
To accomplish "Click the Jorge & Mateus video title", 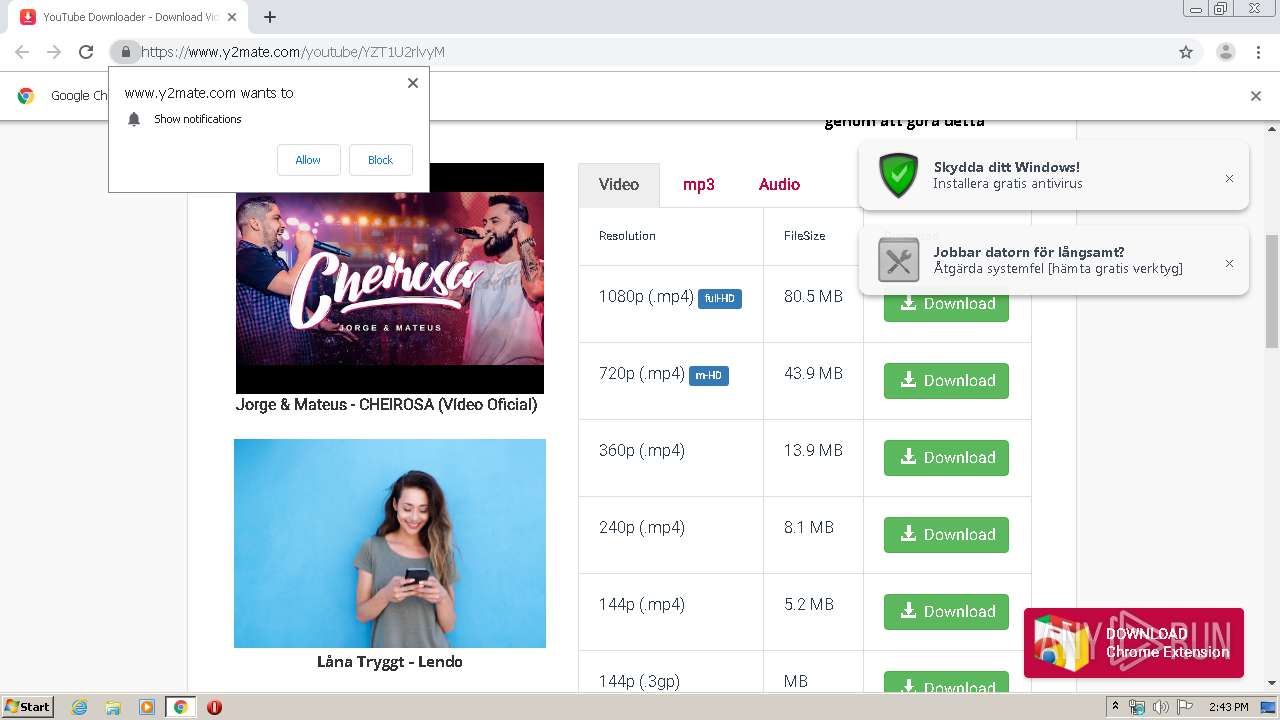I will (386, 405).
